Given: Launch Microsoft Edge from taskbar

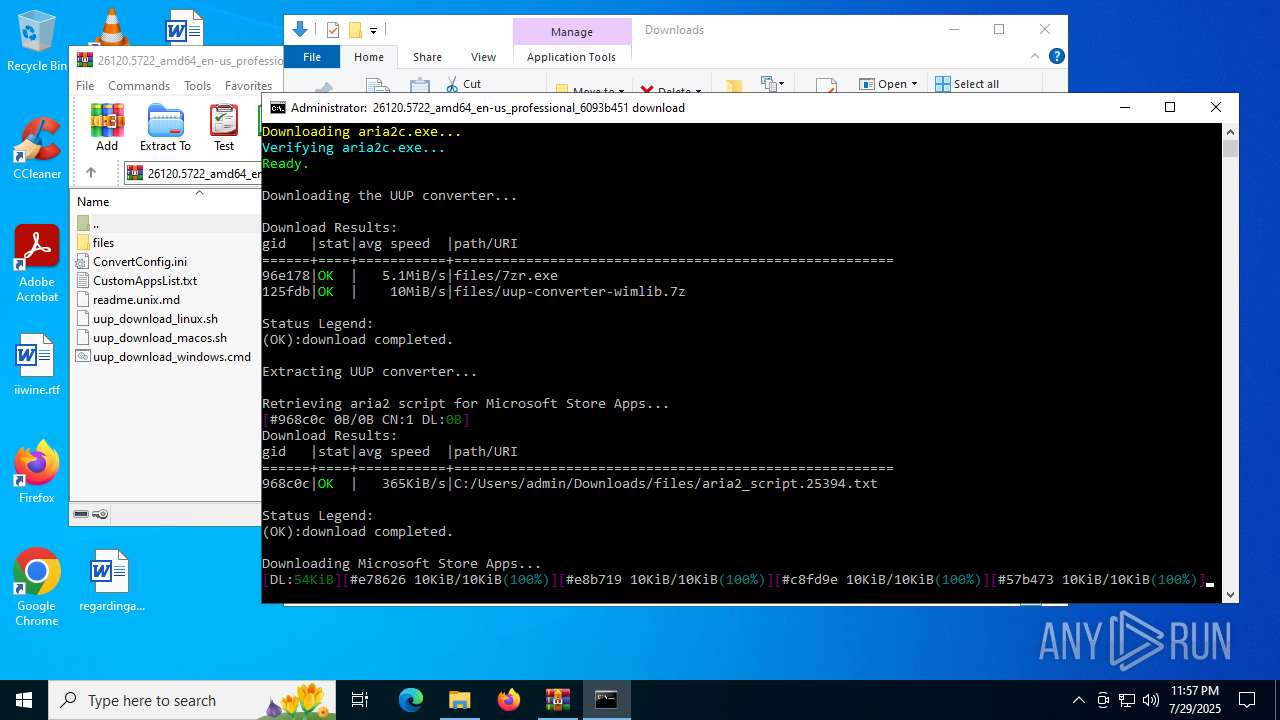Looking at the screenshot, I should pyautogui.click(x=411, y=700).
